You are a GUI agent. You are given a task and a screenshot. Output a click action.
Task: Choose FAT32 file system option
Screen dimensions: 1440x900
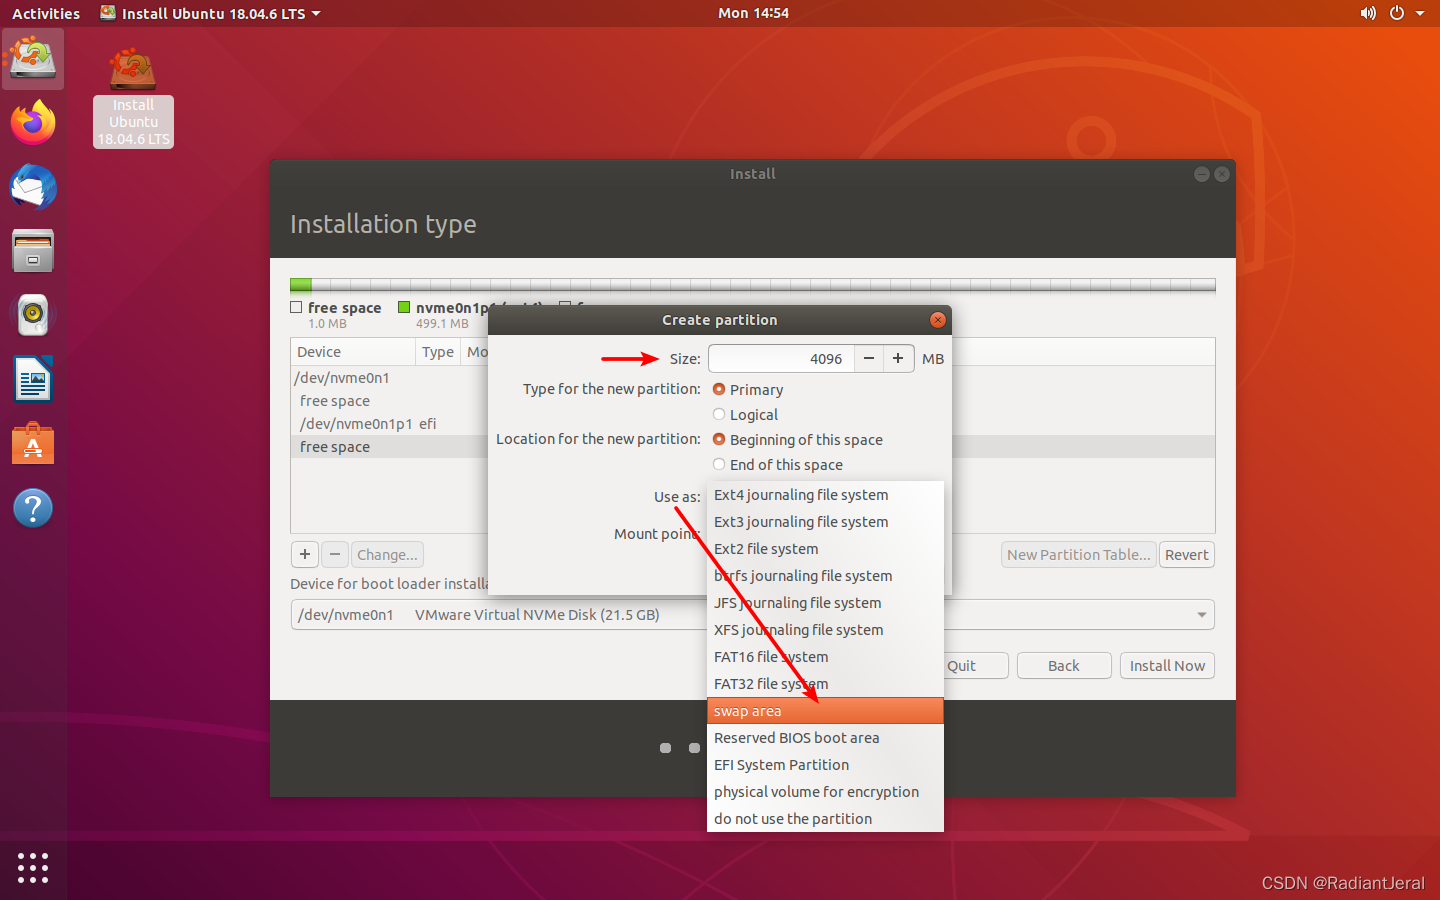point(825,684)
